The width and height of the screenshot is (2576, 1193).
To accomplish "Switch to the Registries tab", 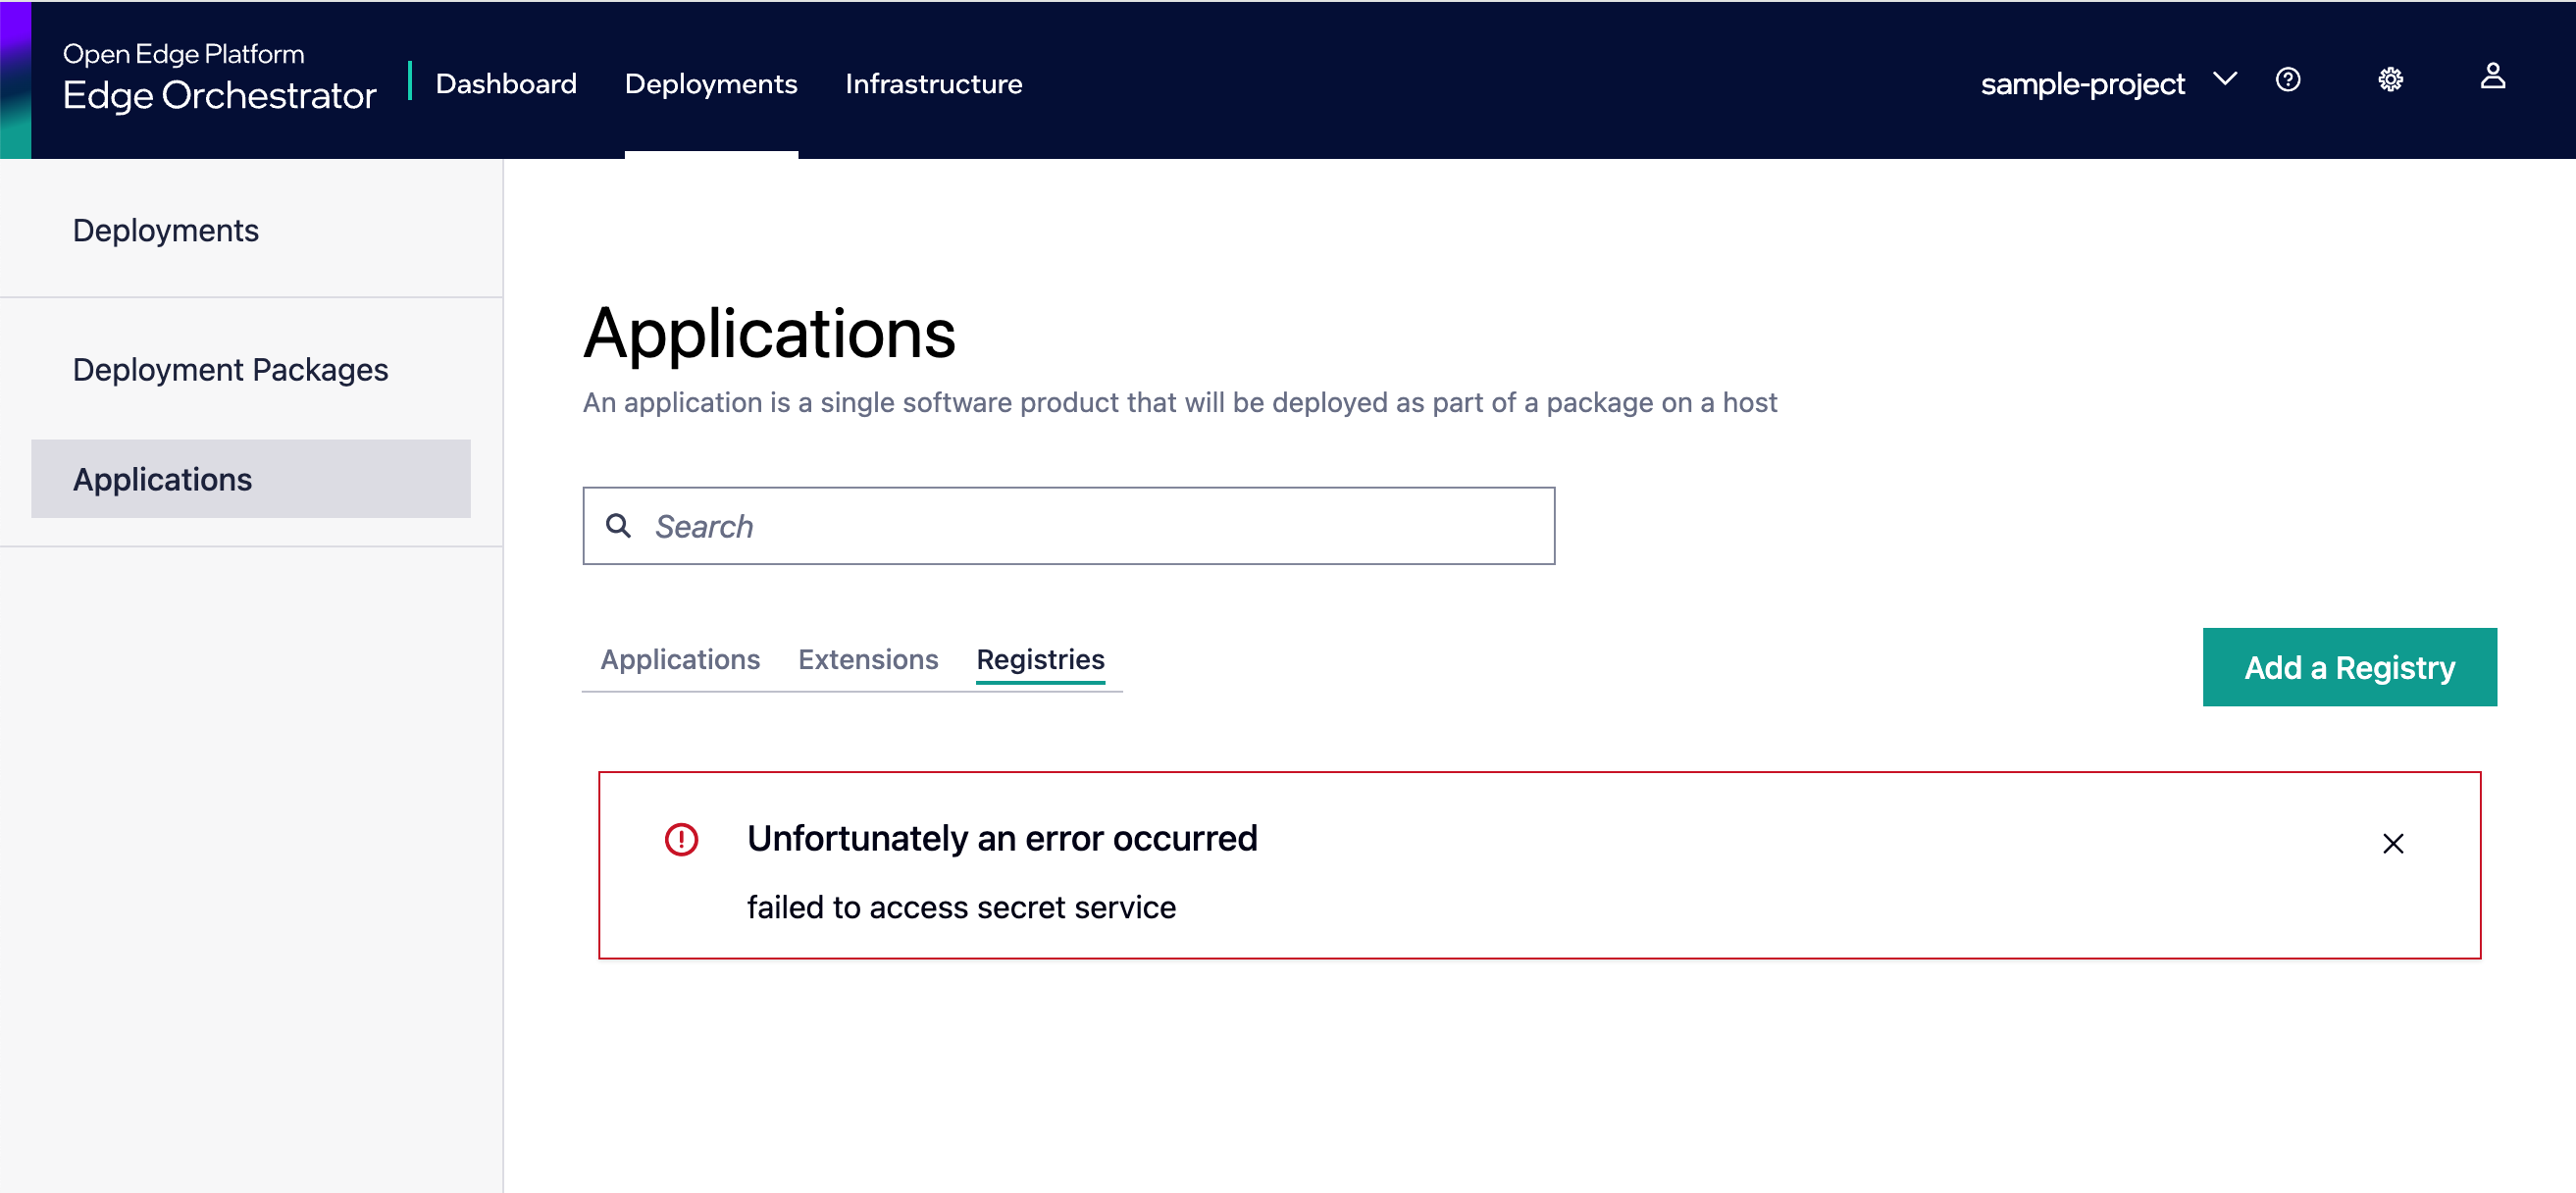I will [x=1040, y=659].
